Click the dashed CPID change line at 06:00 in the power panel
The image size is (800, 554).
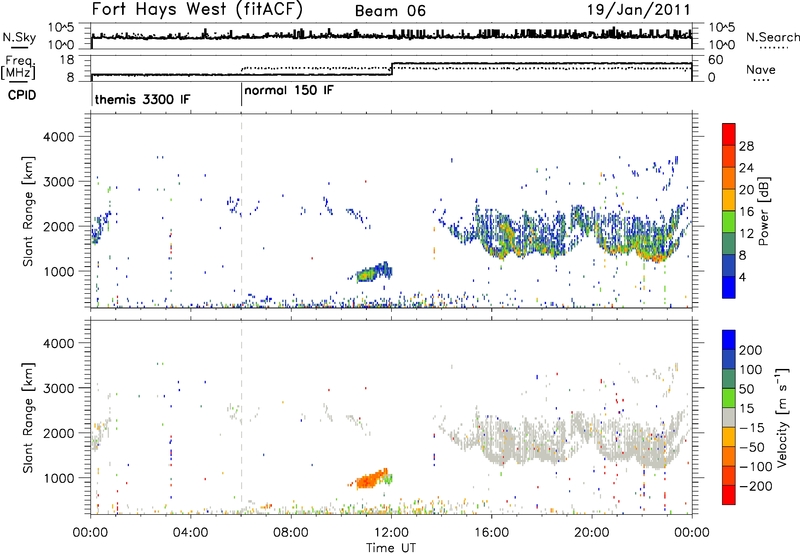tap(241, 211)
